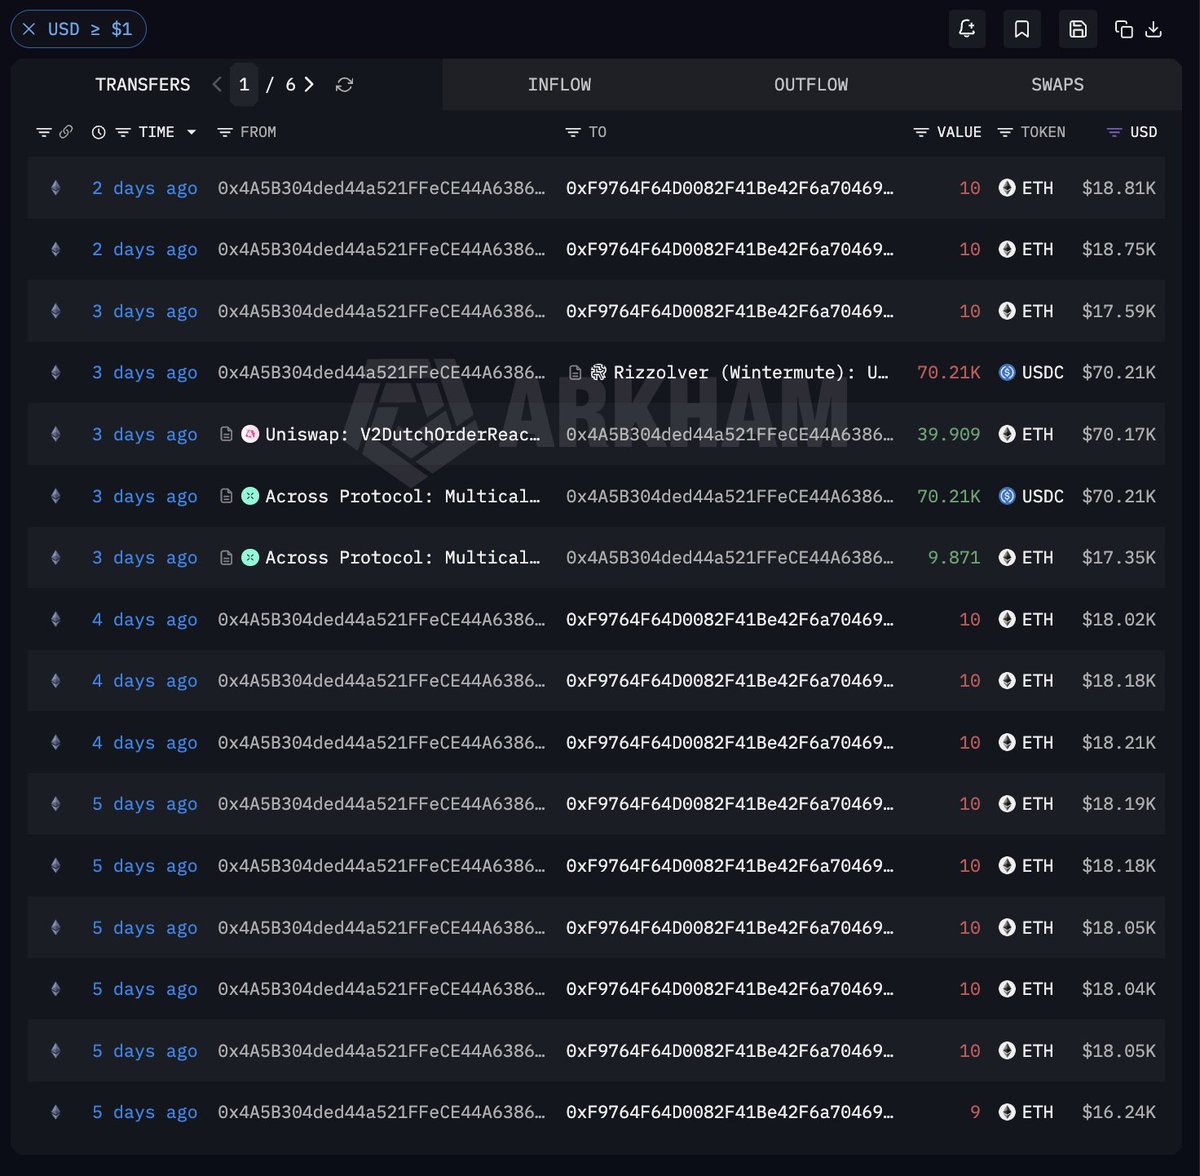Viewport: 1200px width, 1176px height.
Task: Refresh the transfers list
Action: tap(345, 85)
